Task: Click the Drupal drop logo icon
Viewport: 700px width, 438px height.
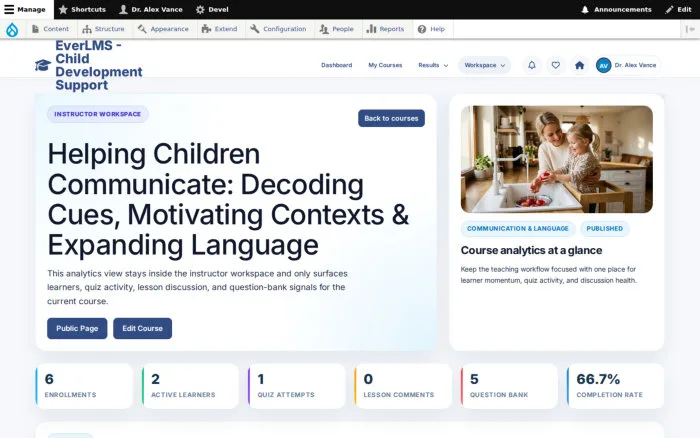Action: coord(12,29)
